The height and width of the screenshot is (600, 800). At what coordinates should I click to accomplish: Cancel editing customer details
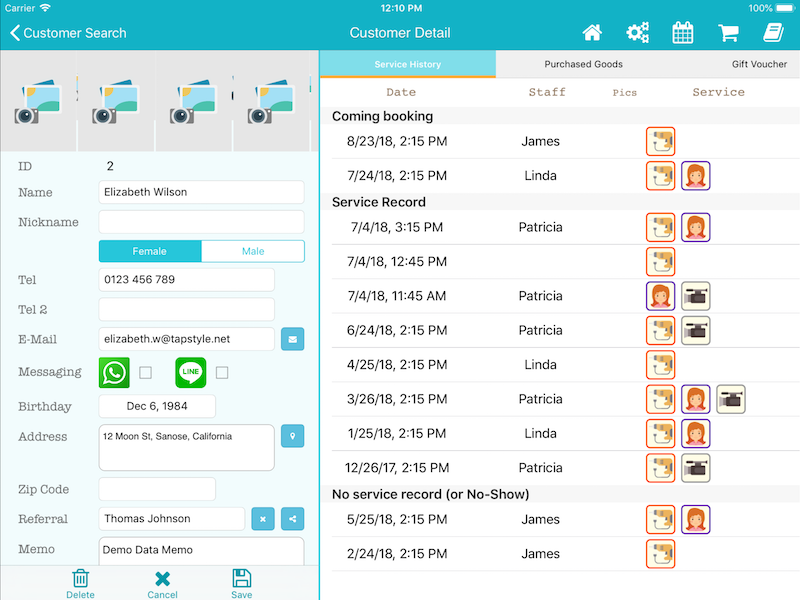(x=162, y=584)
